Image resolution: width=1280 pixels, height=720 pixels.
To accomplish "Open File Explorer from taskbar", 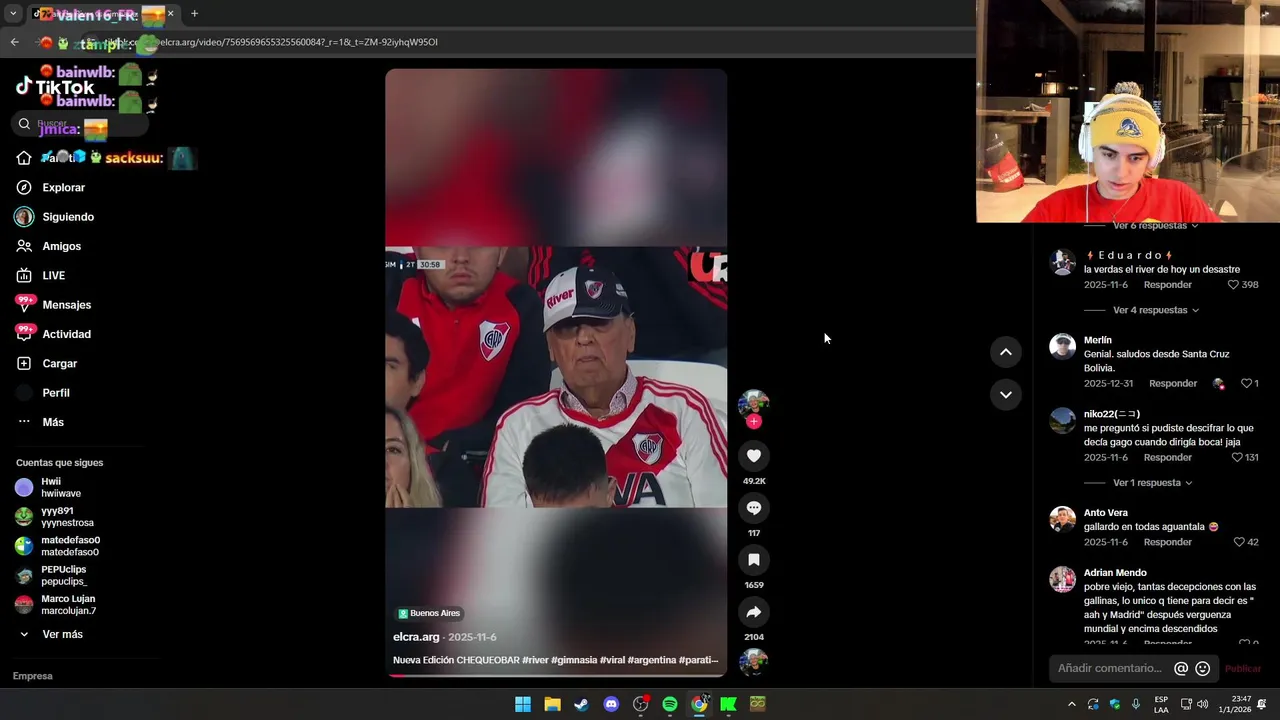I will 552,704.
